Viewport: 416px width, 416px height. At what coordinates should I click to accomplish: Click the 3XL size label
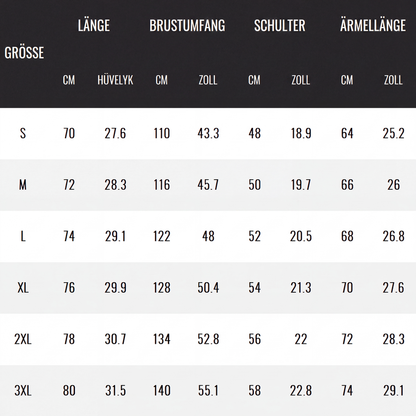23,391
